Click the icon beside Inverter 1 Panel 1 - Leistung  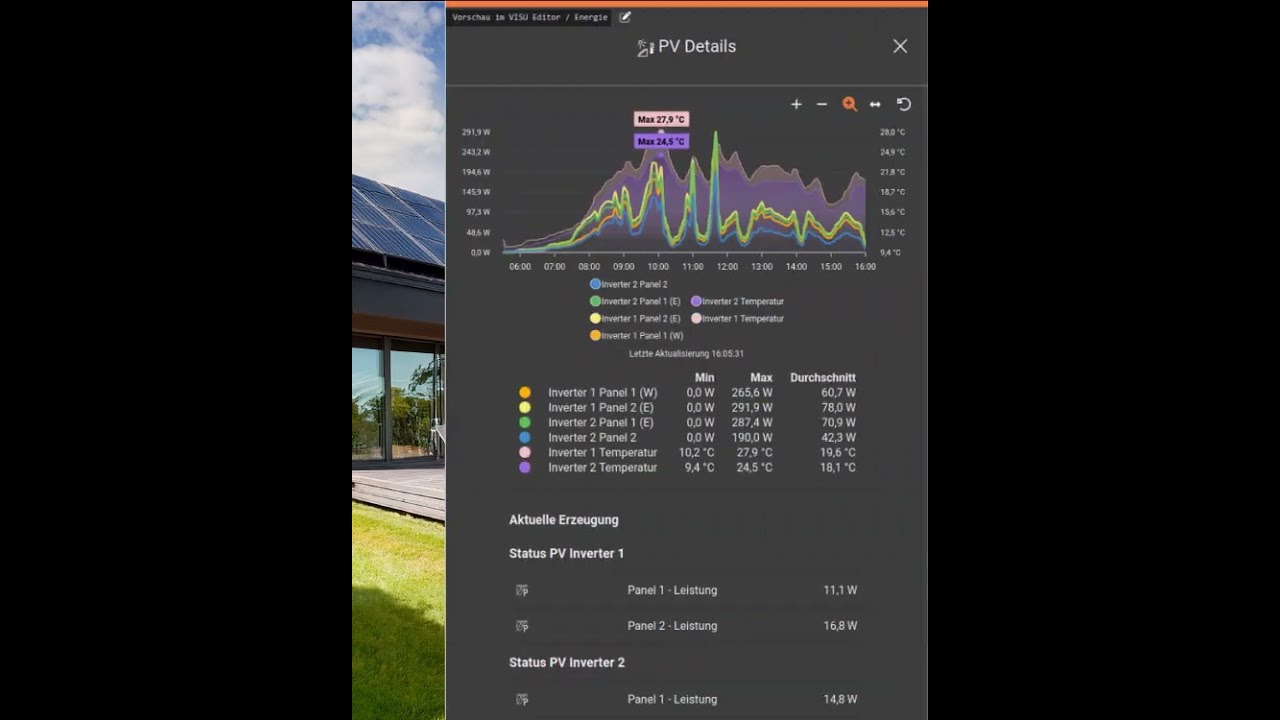point(522,590)
